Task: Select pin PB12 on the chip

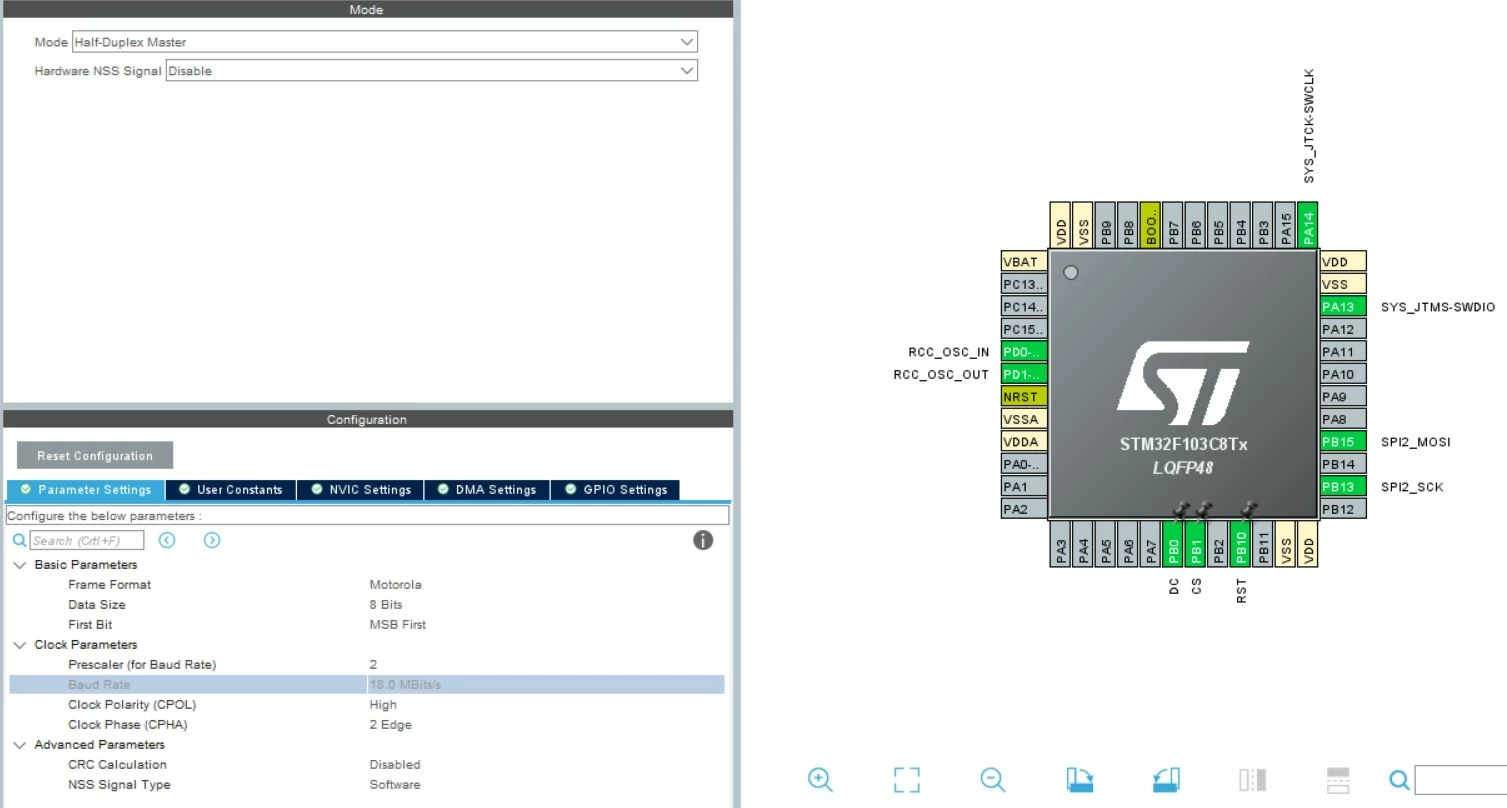Action: 1343,509
